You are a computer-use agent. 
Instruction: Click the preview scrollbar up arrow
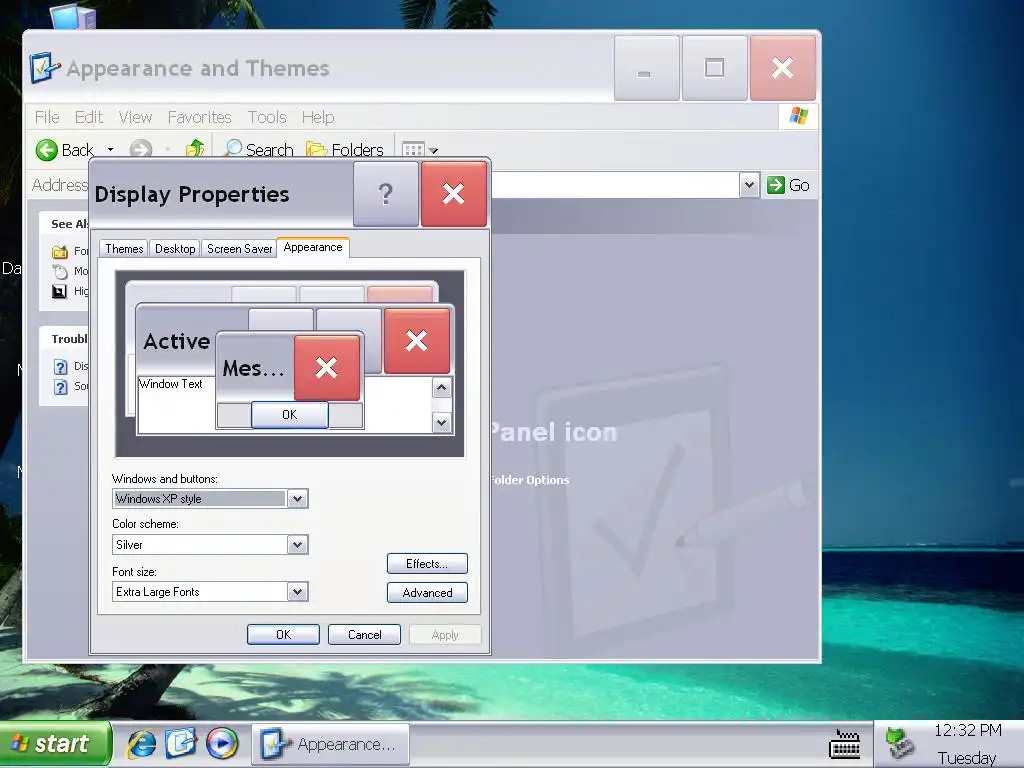tap(441, 388)
